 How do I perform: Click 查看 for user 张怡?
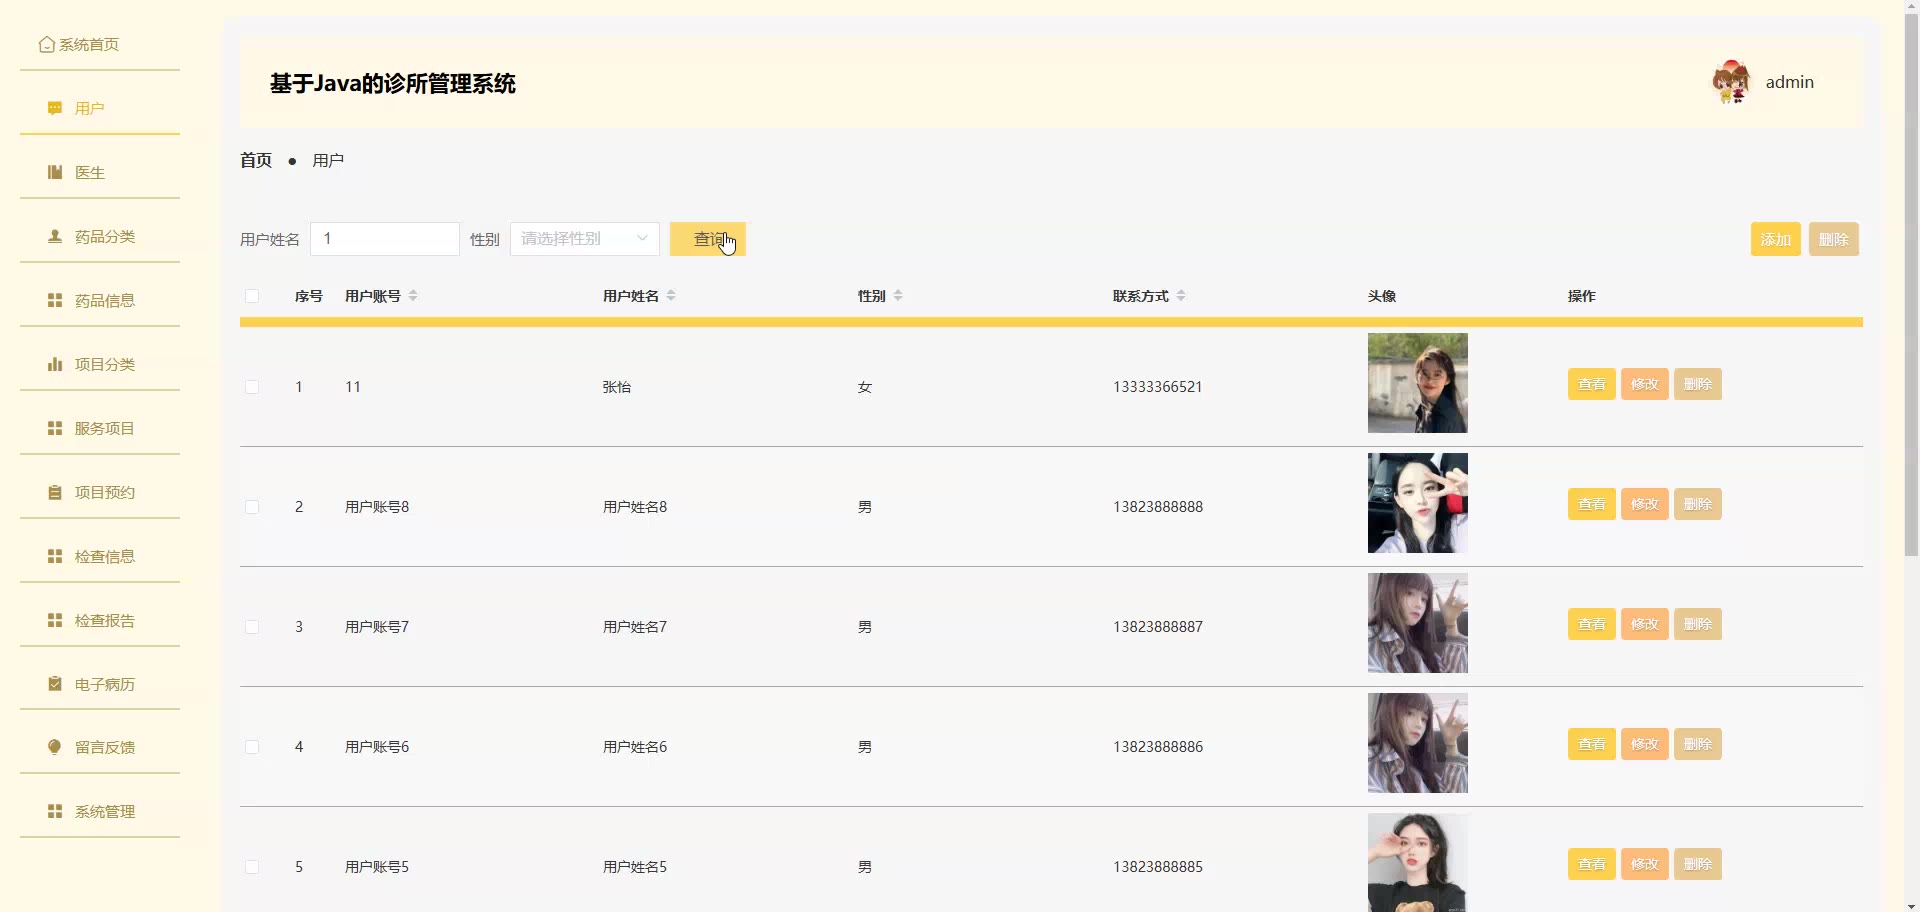[1592, 384]
